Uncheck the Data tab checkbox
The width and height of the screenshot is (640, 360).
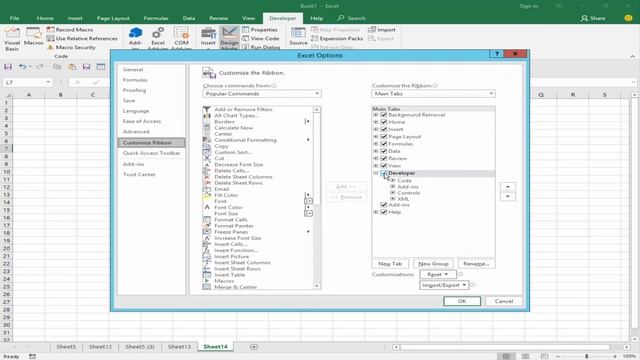384,151
